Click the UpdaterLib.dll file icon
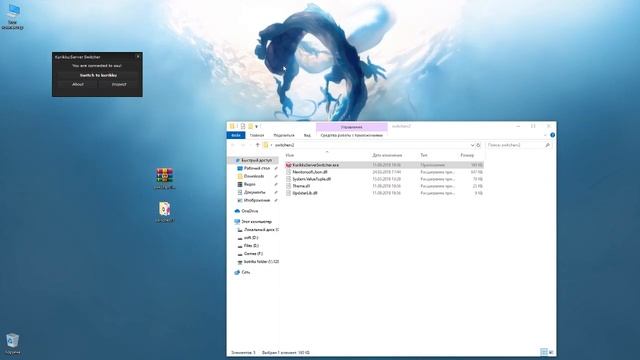This screenshot has width=640, height=360. [x=288, y=193]
